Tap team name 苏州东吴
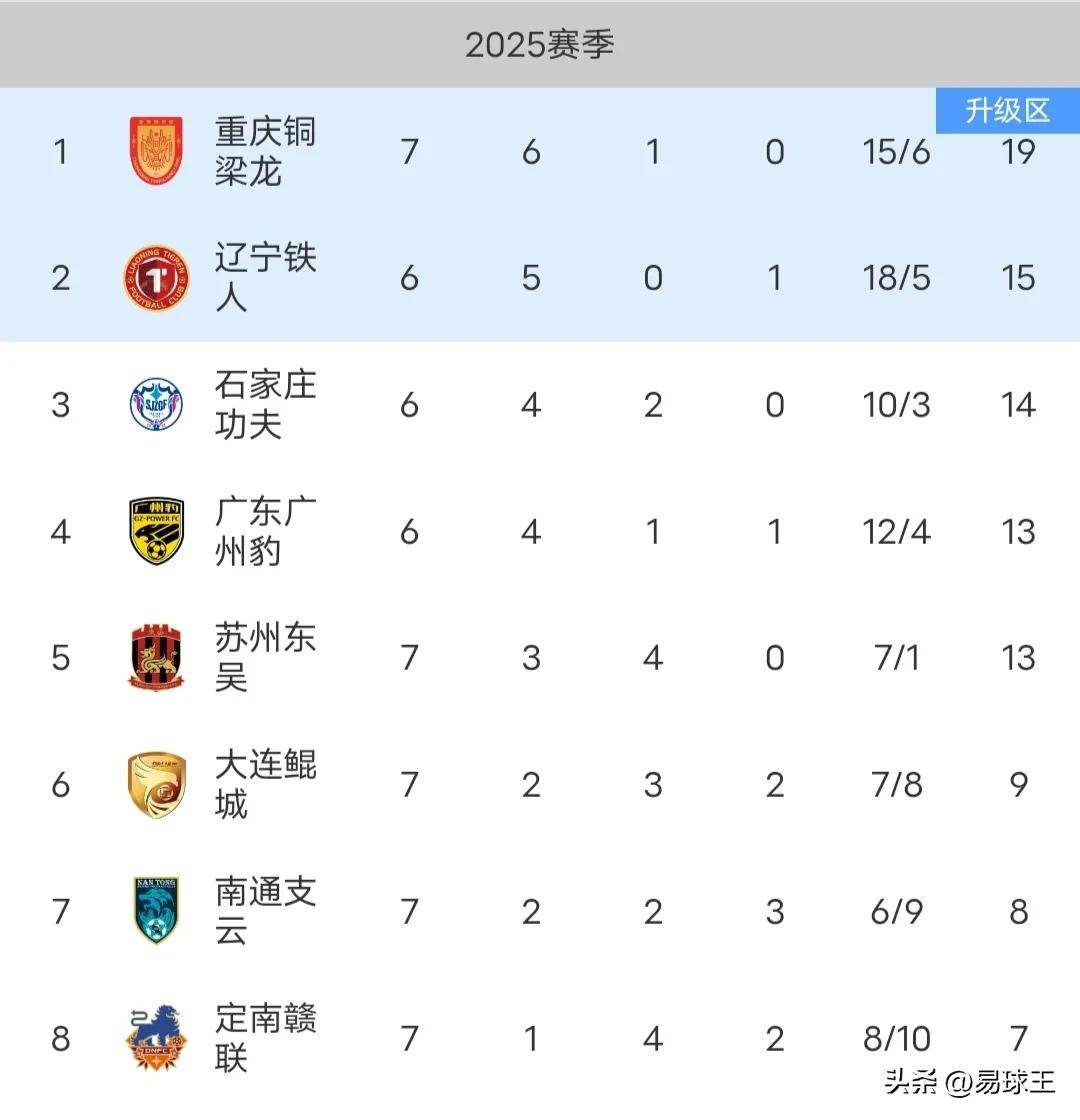Viewport: 1080px width, 1120px height. pos(265,657)
